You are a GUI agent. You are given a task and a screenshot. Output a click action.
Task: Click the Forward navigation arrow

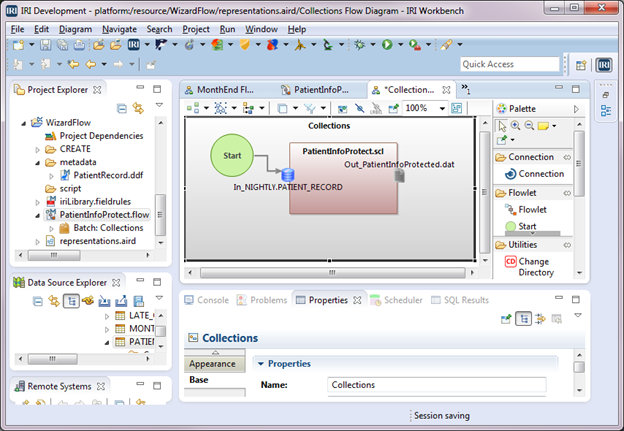pyautogui.click(x=118, y=64)
